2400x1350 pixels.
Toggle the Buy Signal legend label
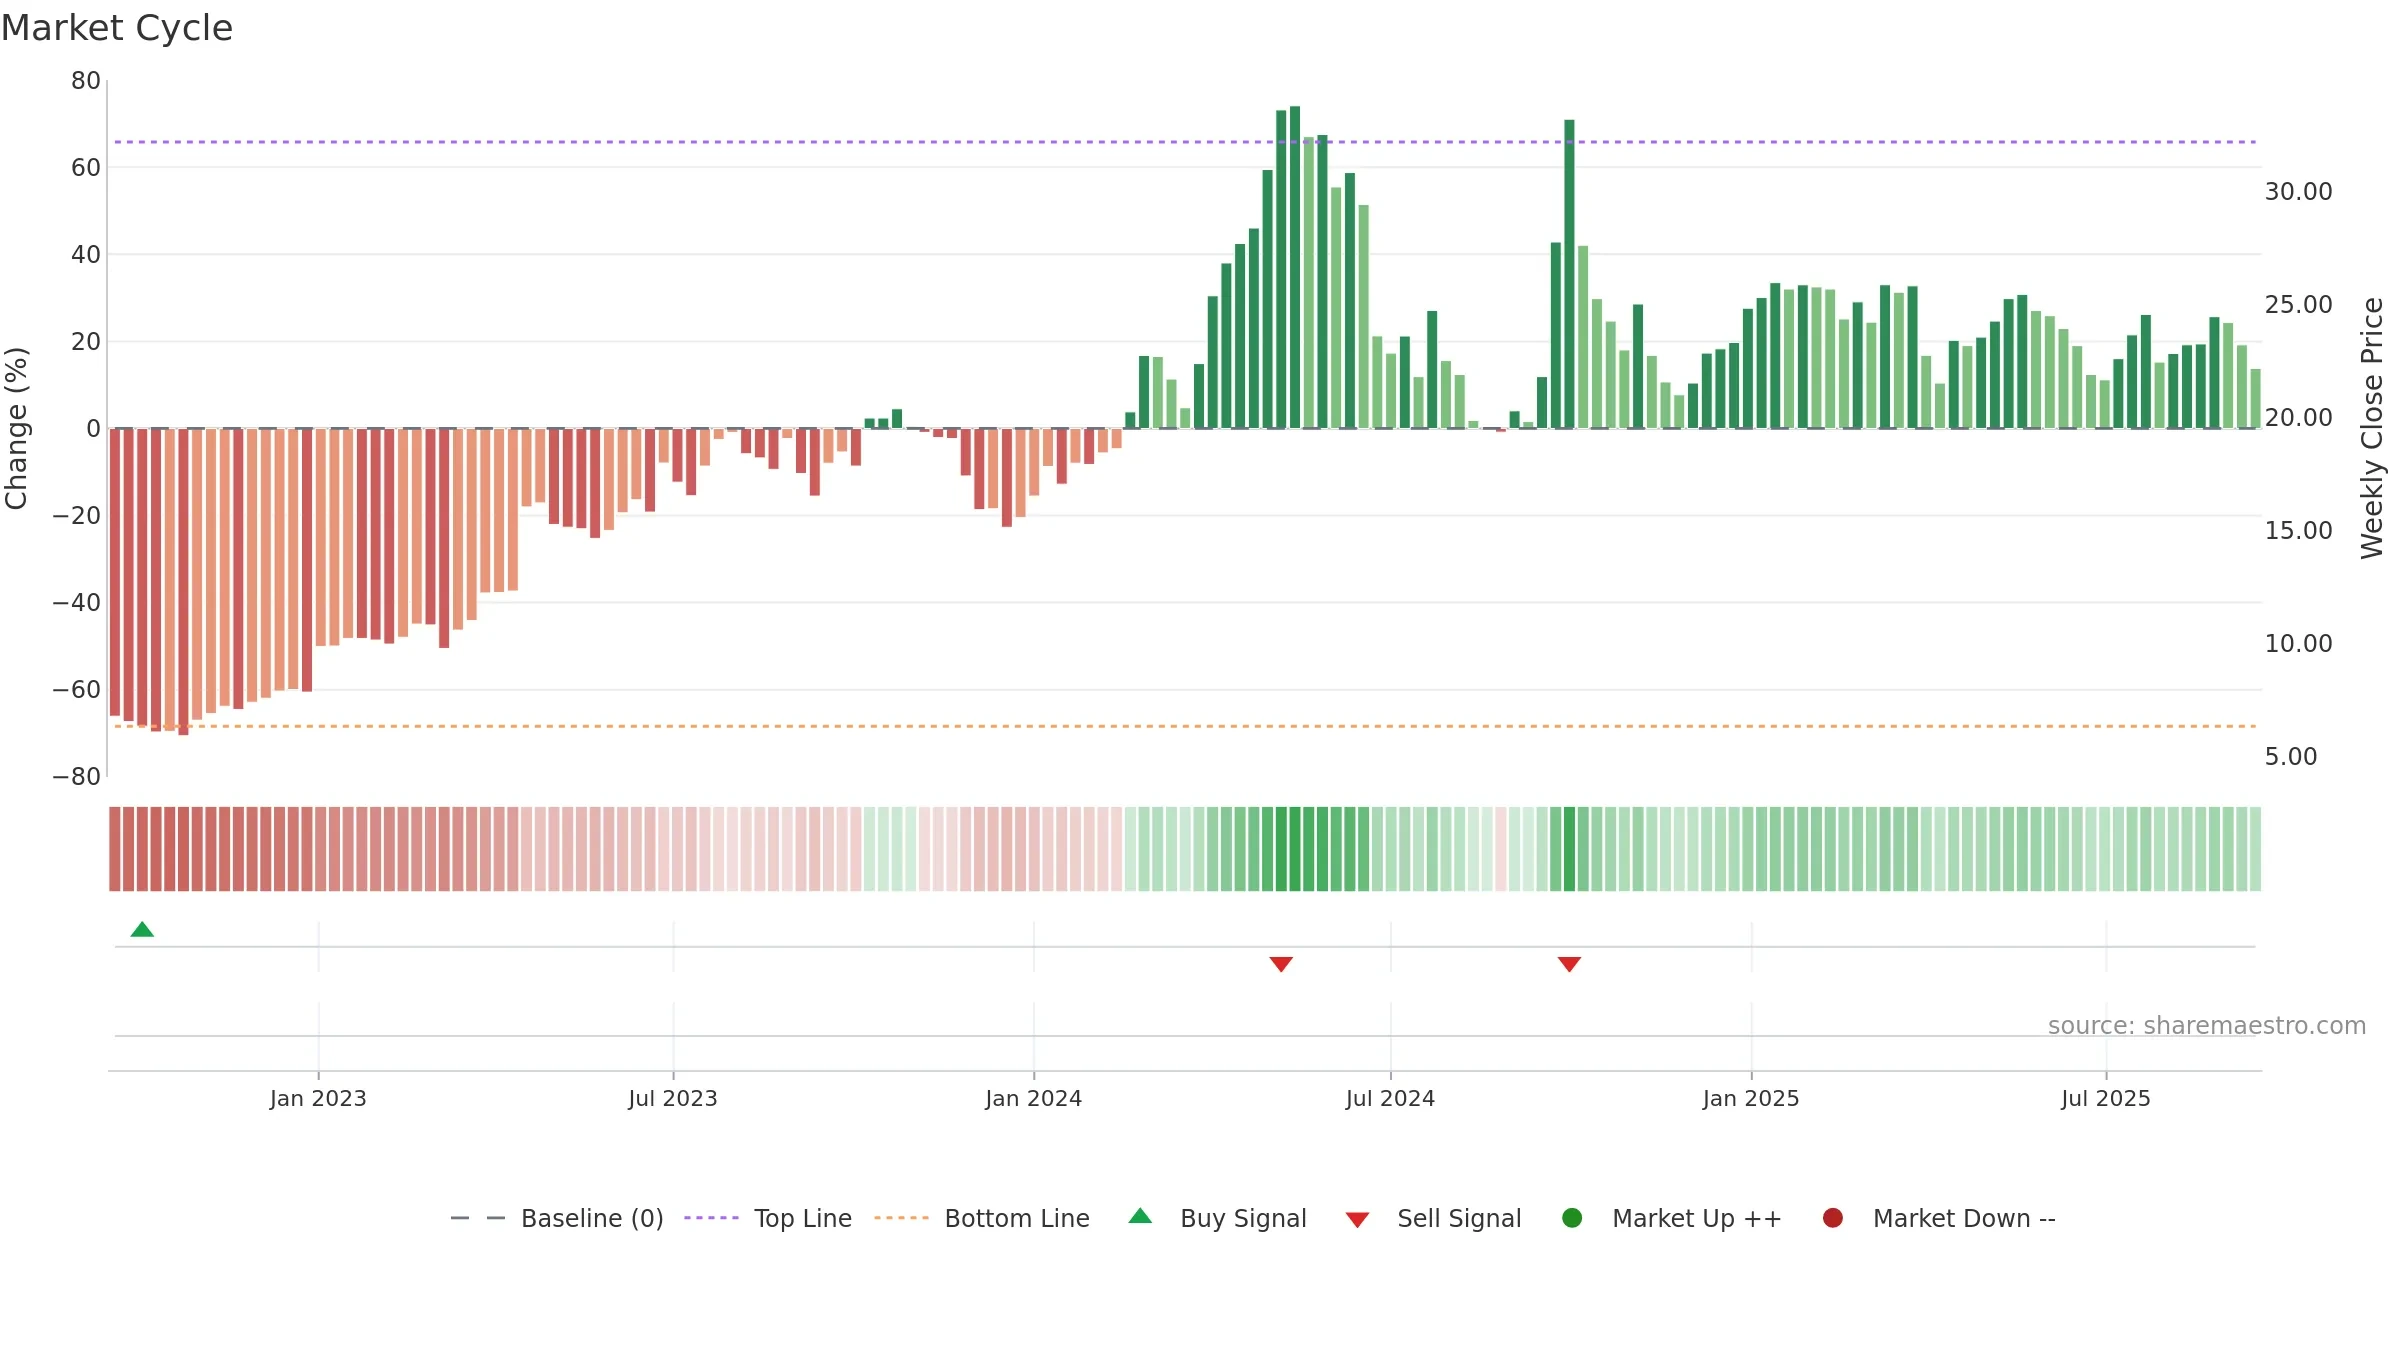click(x=1243, y=1218)
